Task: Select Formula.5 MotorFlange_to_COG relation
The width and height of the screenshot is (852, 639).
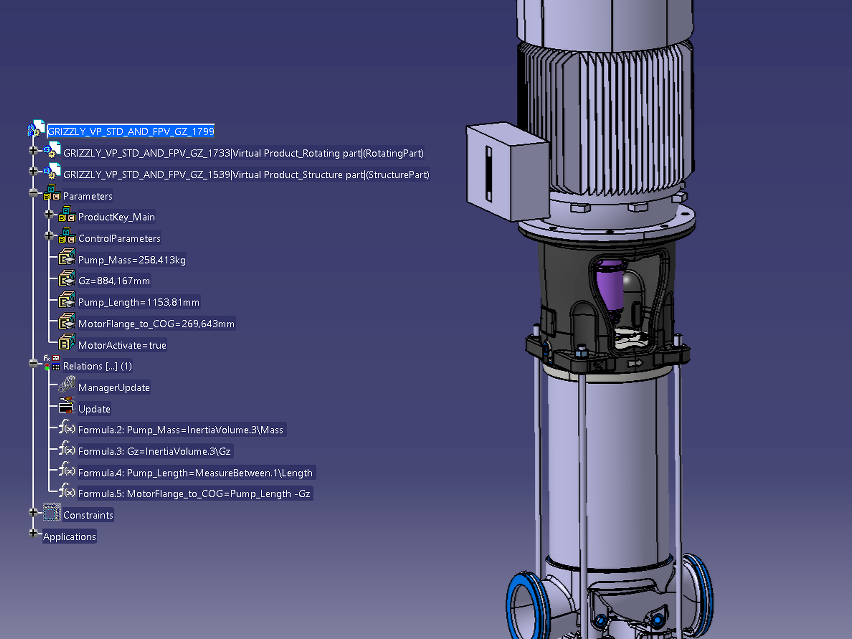Action: 194,493
